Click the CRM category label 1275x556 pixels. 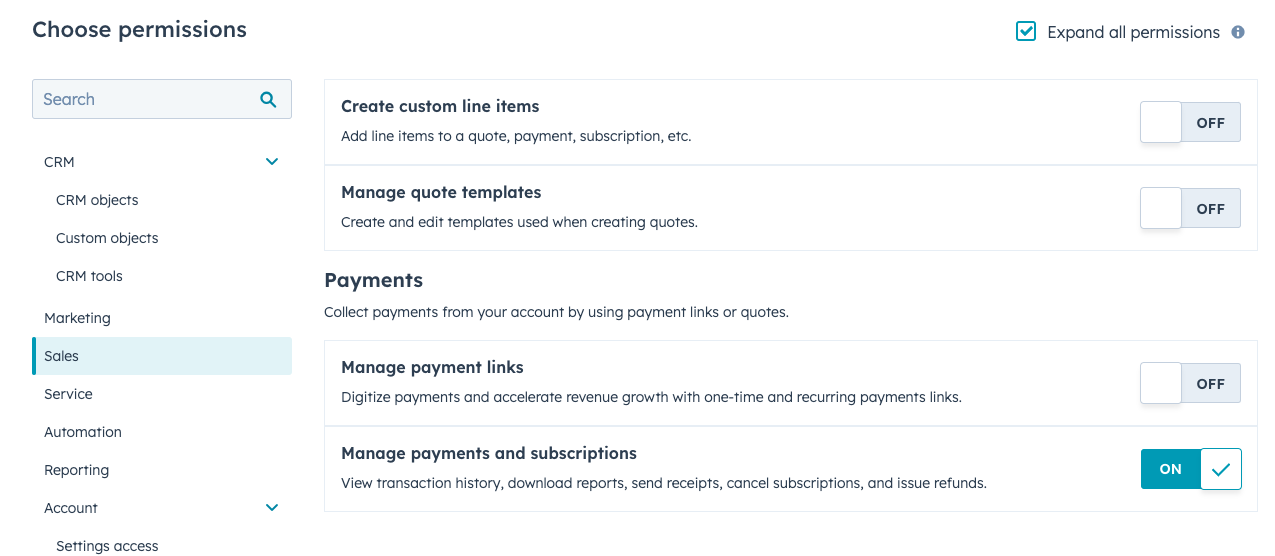tap(59, 162)
